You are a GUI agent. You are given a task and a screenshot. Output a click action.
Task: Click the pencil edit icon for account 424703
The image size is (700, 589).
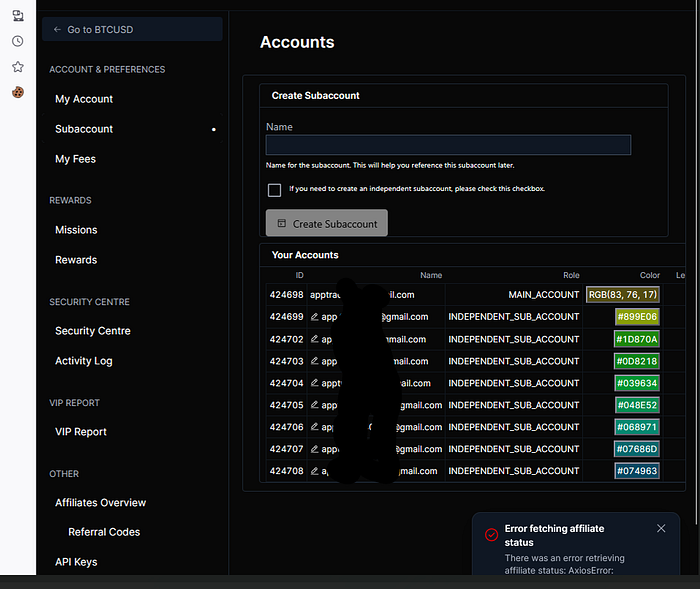click(315, 361)
